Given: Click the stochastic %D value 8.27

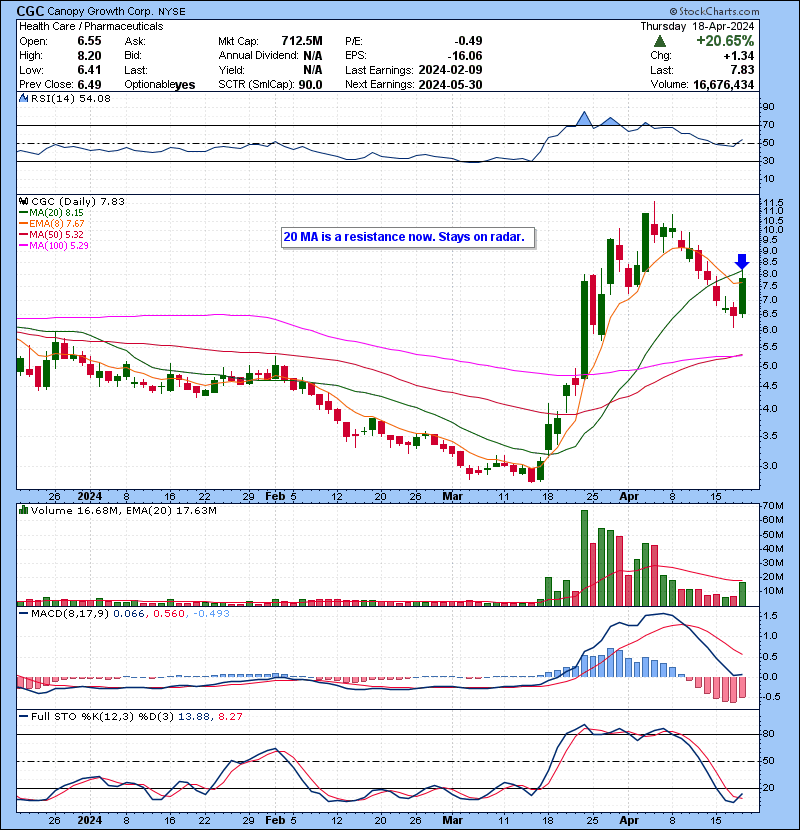Looking at the screenshot, I should point(230,717).
